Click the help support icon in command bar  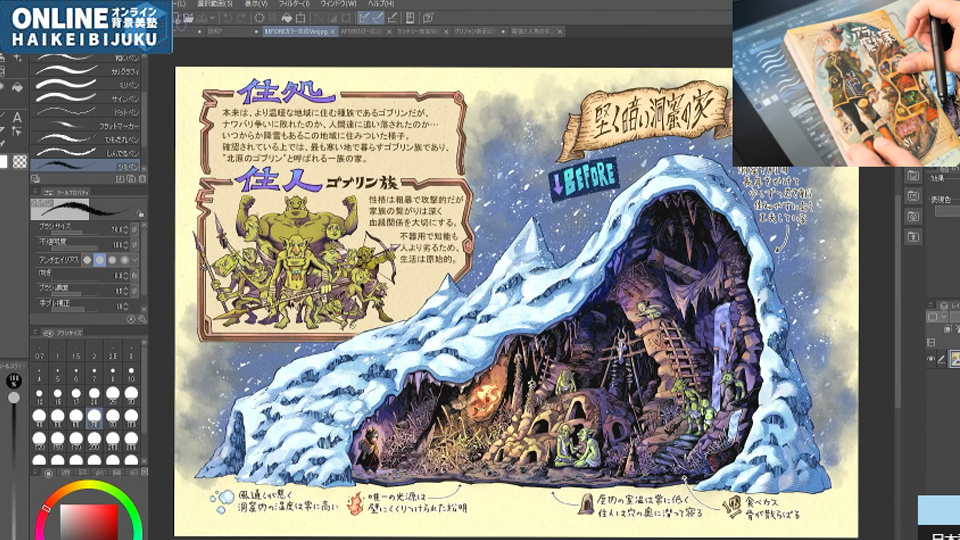click(428, 18)
